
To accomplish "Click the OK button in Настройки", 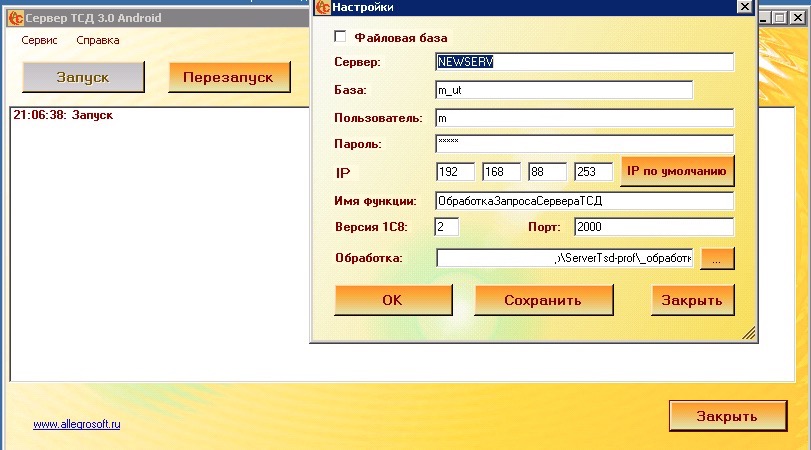I will tap(393, 300).
